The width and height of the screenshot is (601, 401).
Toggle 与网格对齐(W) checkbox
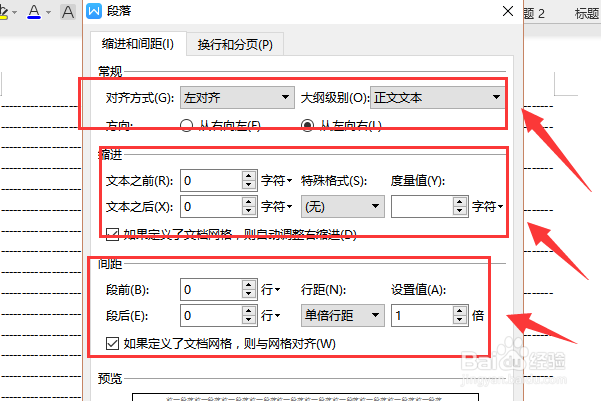[x=112, y=343]
